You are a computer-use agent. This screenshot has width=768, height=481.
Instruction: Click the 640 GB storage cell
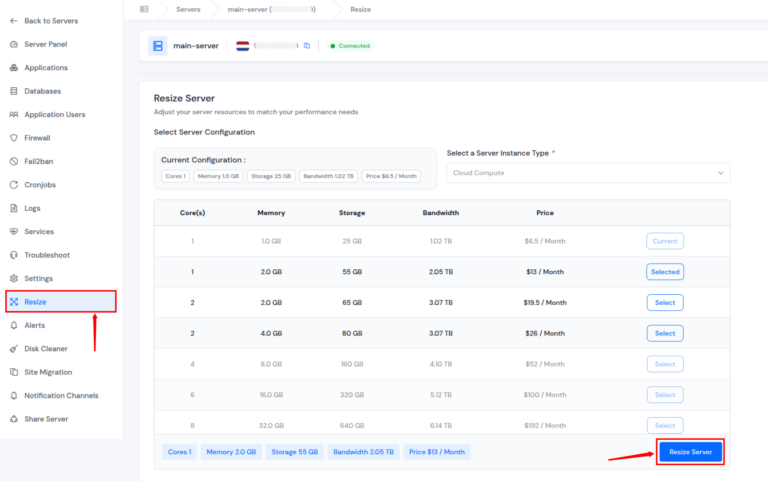pos(352,425)
